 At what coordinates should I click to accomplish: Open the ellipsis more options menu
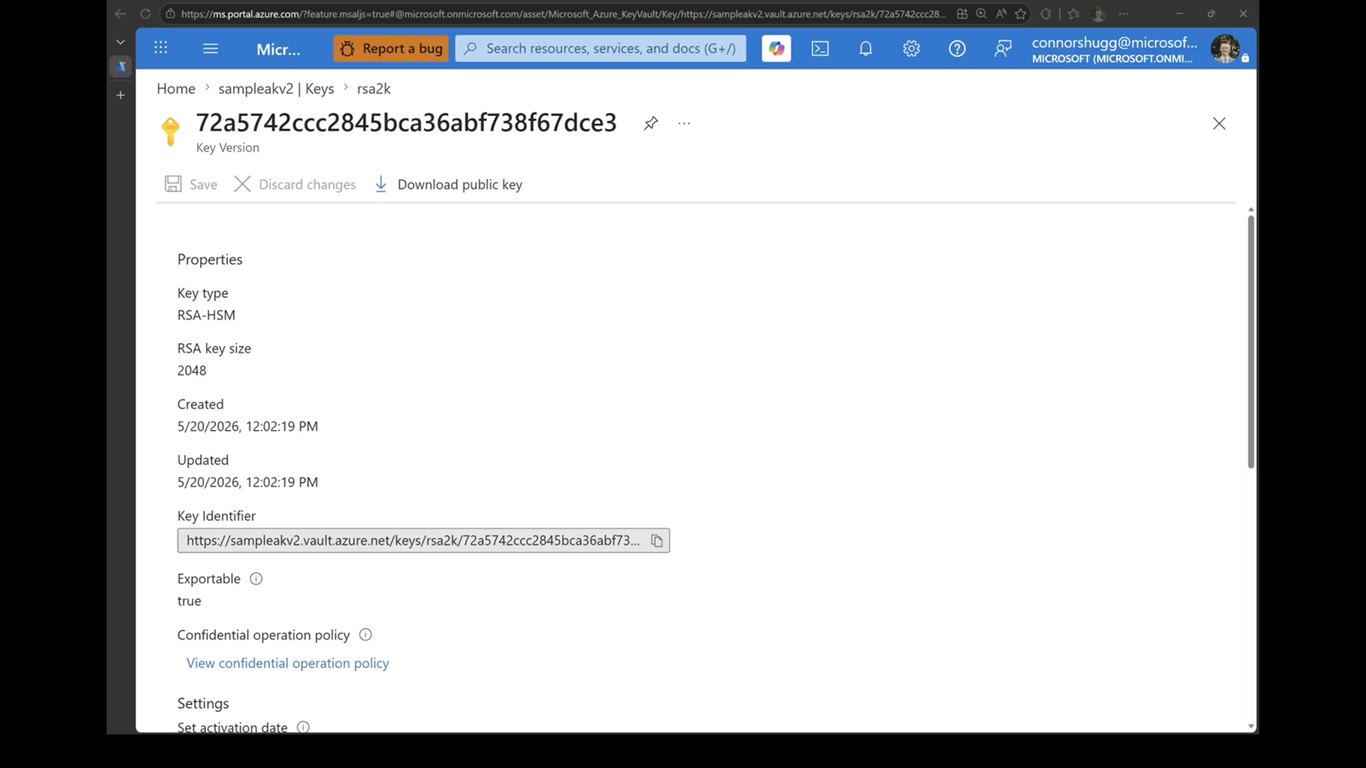point(684,123)
